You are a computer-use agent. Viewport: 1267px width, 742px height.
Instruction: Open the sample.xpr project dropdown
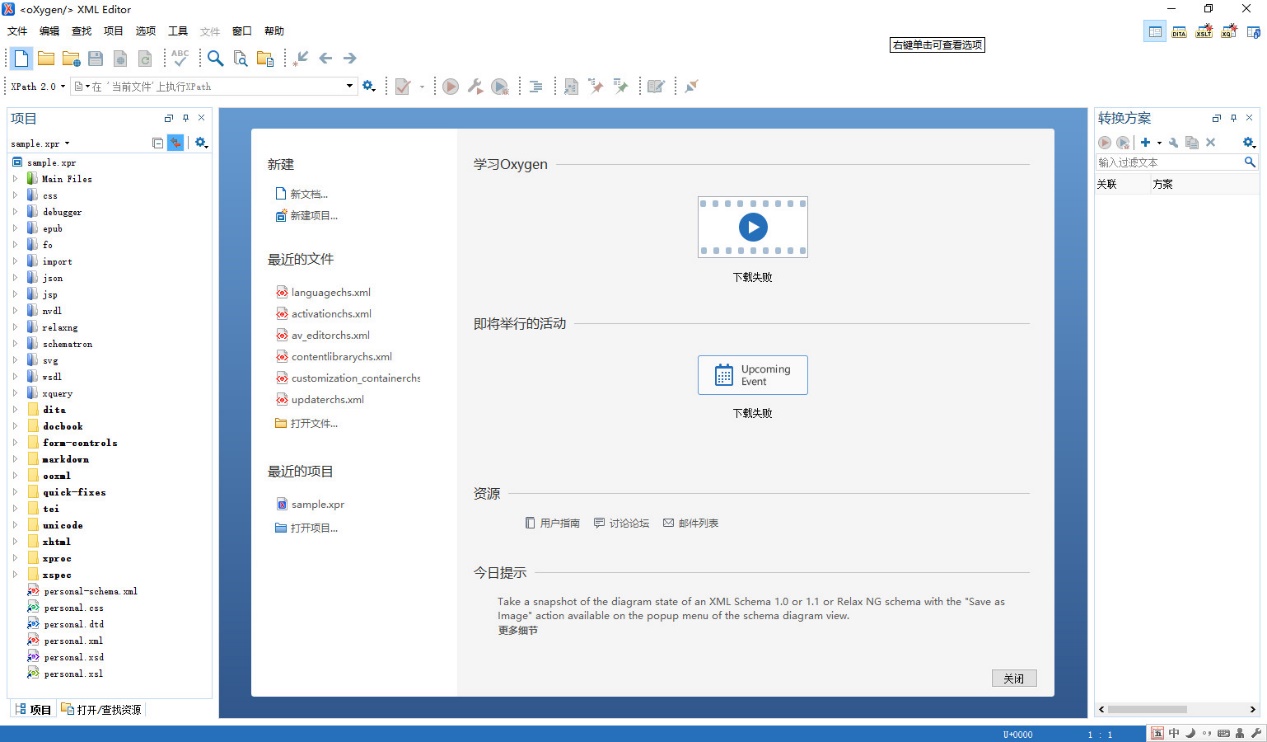click(x=40, y=143)
